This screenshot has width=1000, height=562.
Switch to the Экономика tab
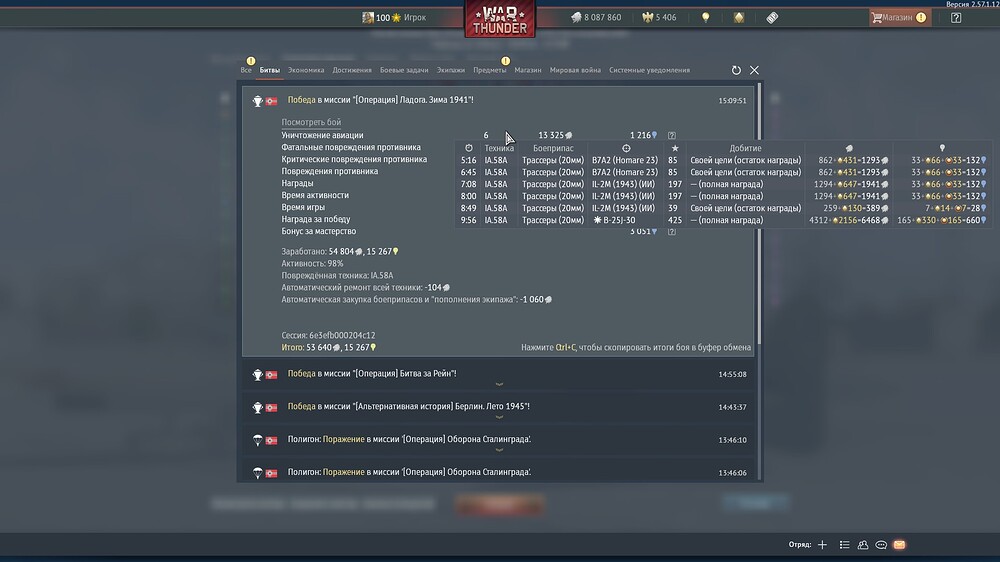click(305, 70)
